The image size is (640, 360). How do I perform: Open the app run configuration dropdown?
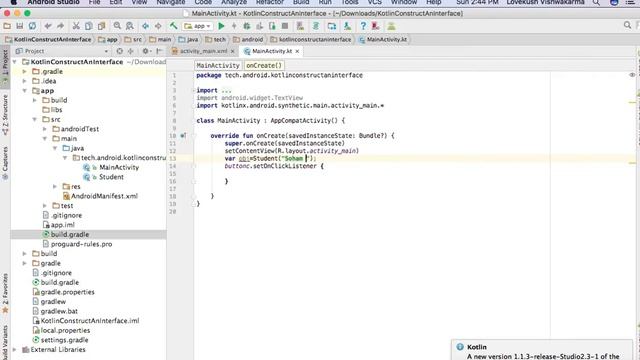[x=198, y=26]
